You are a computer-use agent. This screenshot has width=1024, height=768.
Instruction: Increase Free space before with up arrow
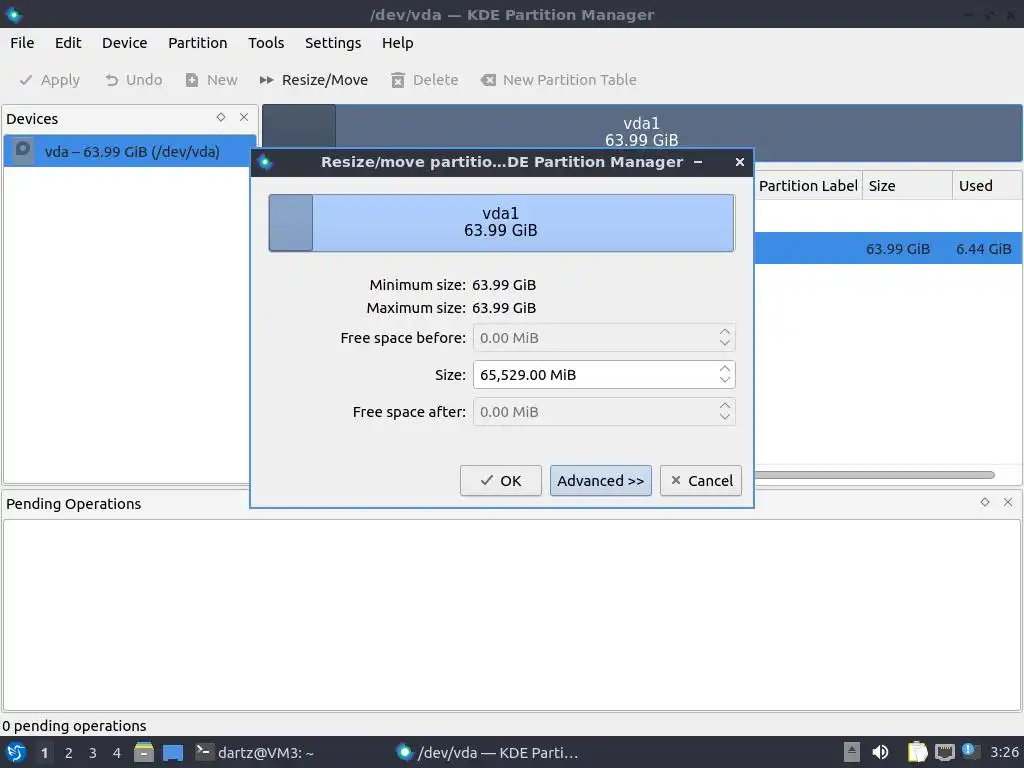pos(725,332)
